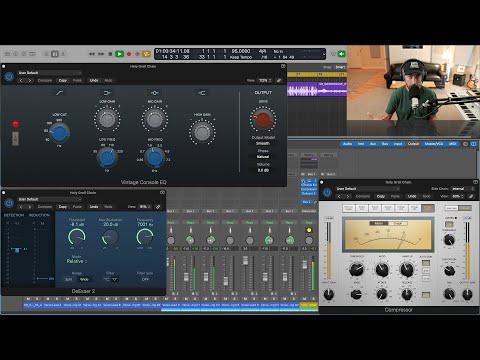The image size is (480, 360).
Task: Click the Compressor Make Up knob
Action: coord(407,269)
